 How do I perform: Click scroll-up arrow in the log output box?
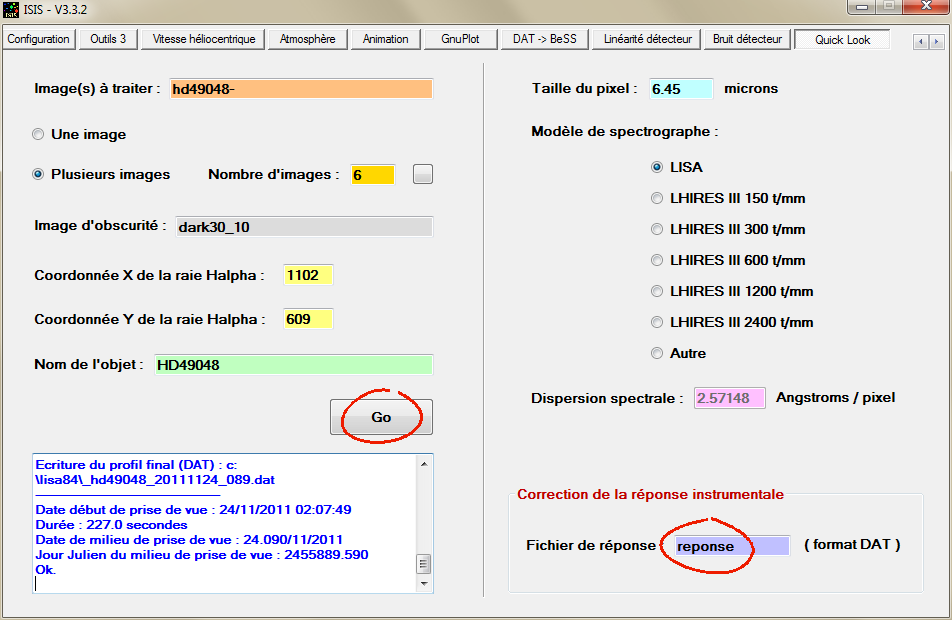pyautogui.click(x=424, y=464)
